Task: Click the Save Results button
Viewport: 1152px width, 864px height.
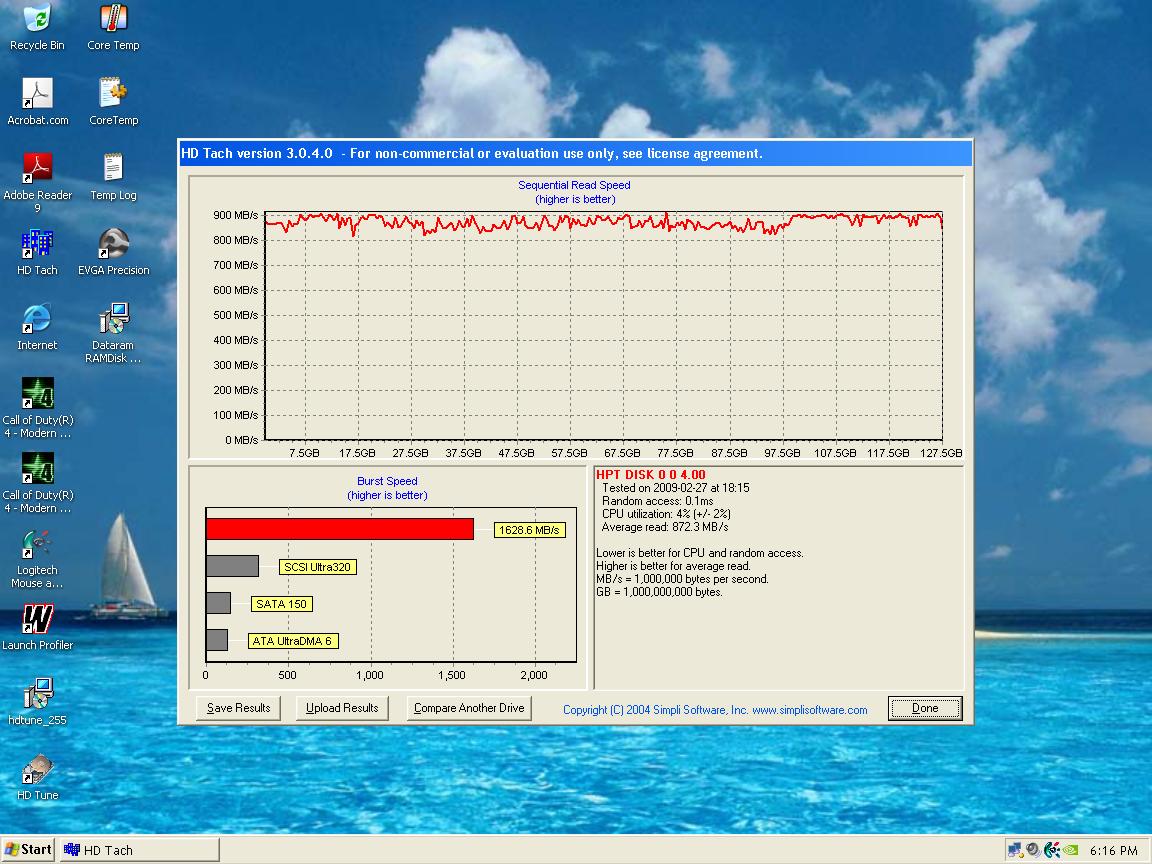Action: point(238,708)
